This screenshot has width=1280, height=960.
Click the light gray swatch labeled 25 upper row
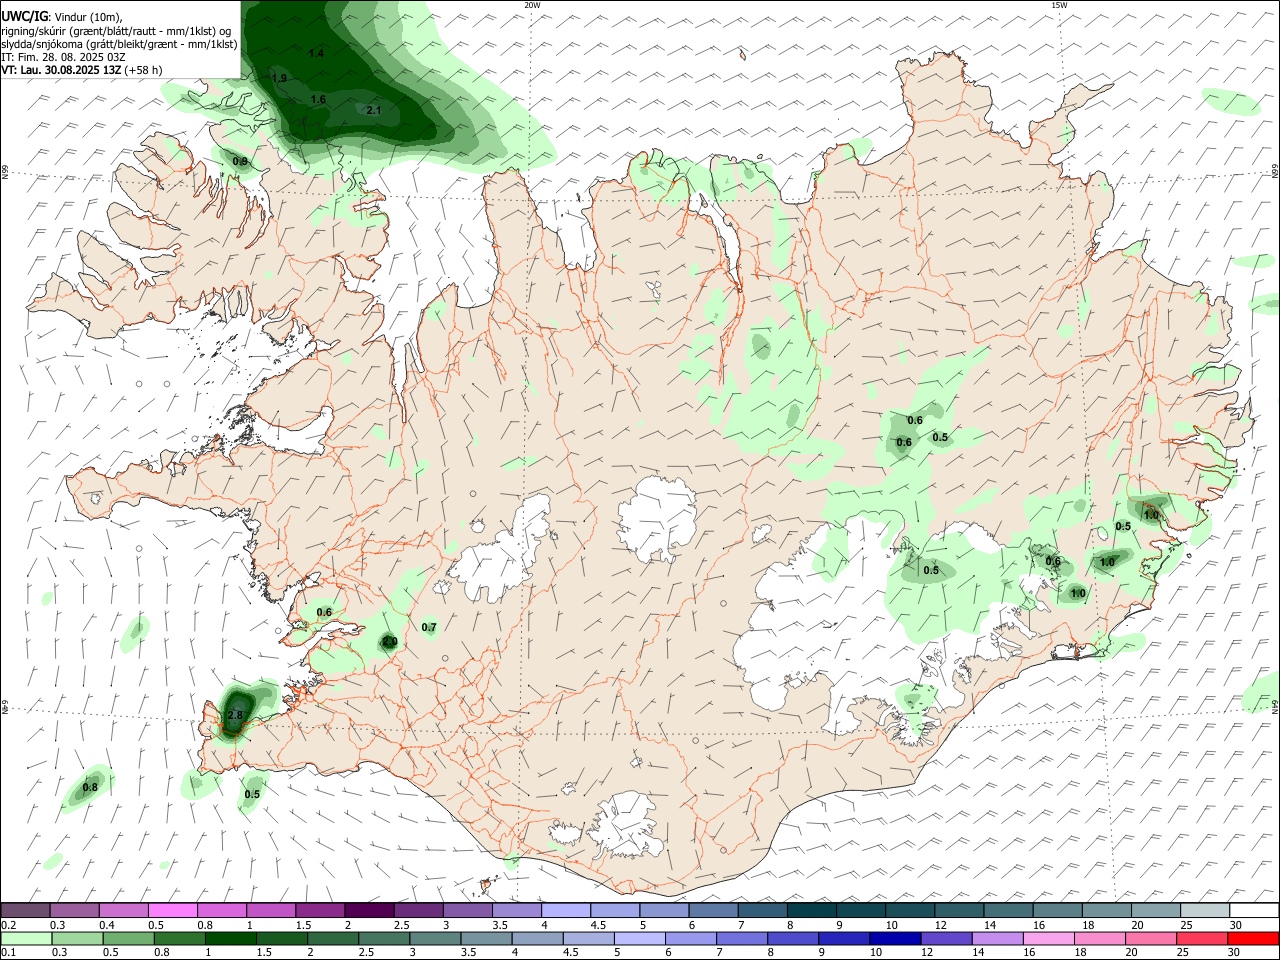coord(1204,910)
